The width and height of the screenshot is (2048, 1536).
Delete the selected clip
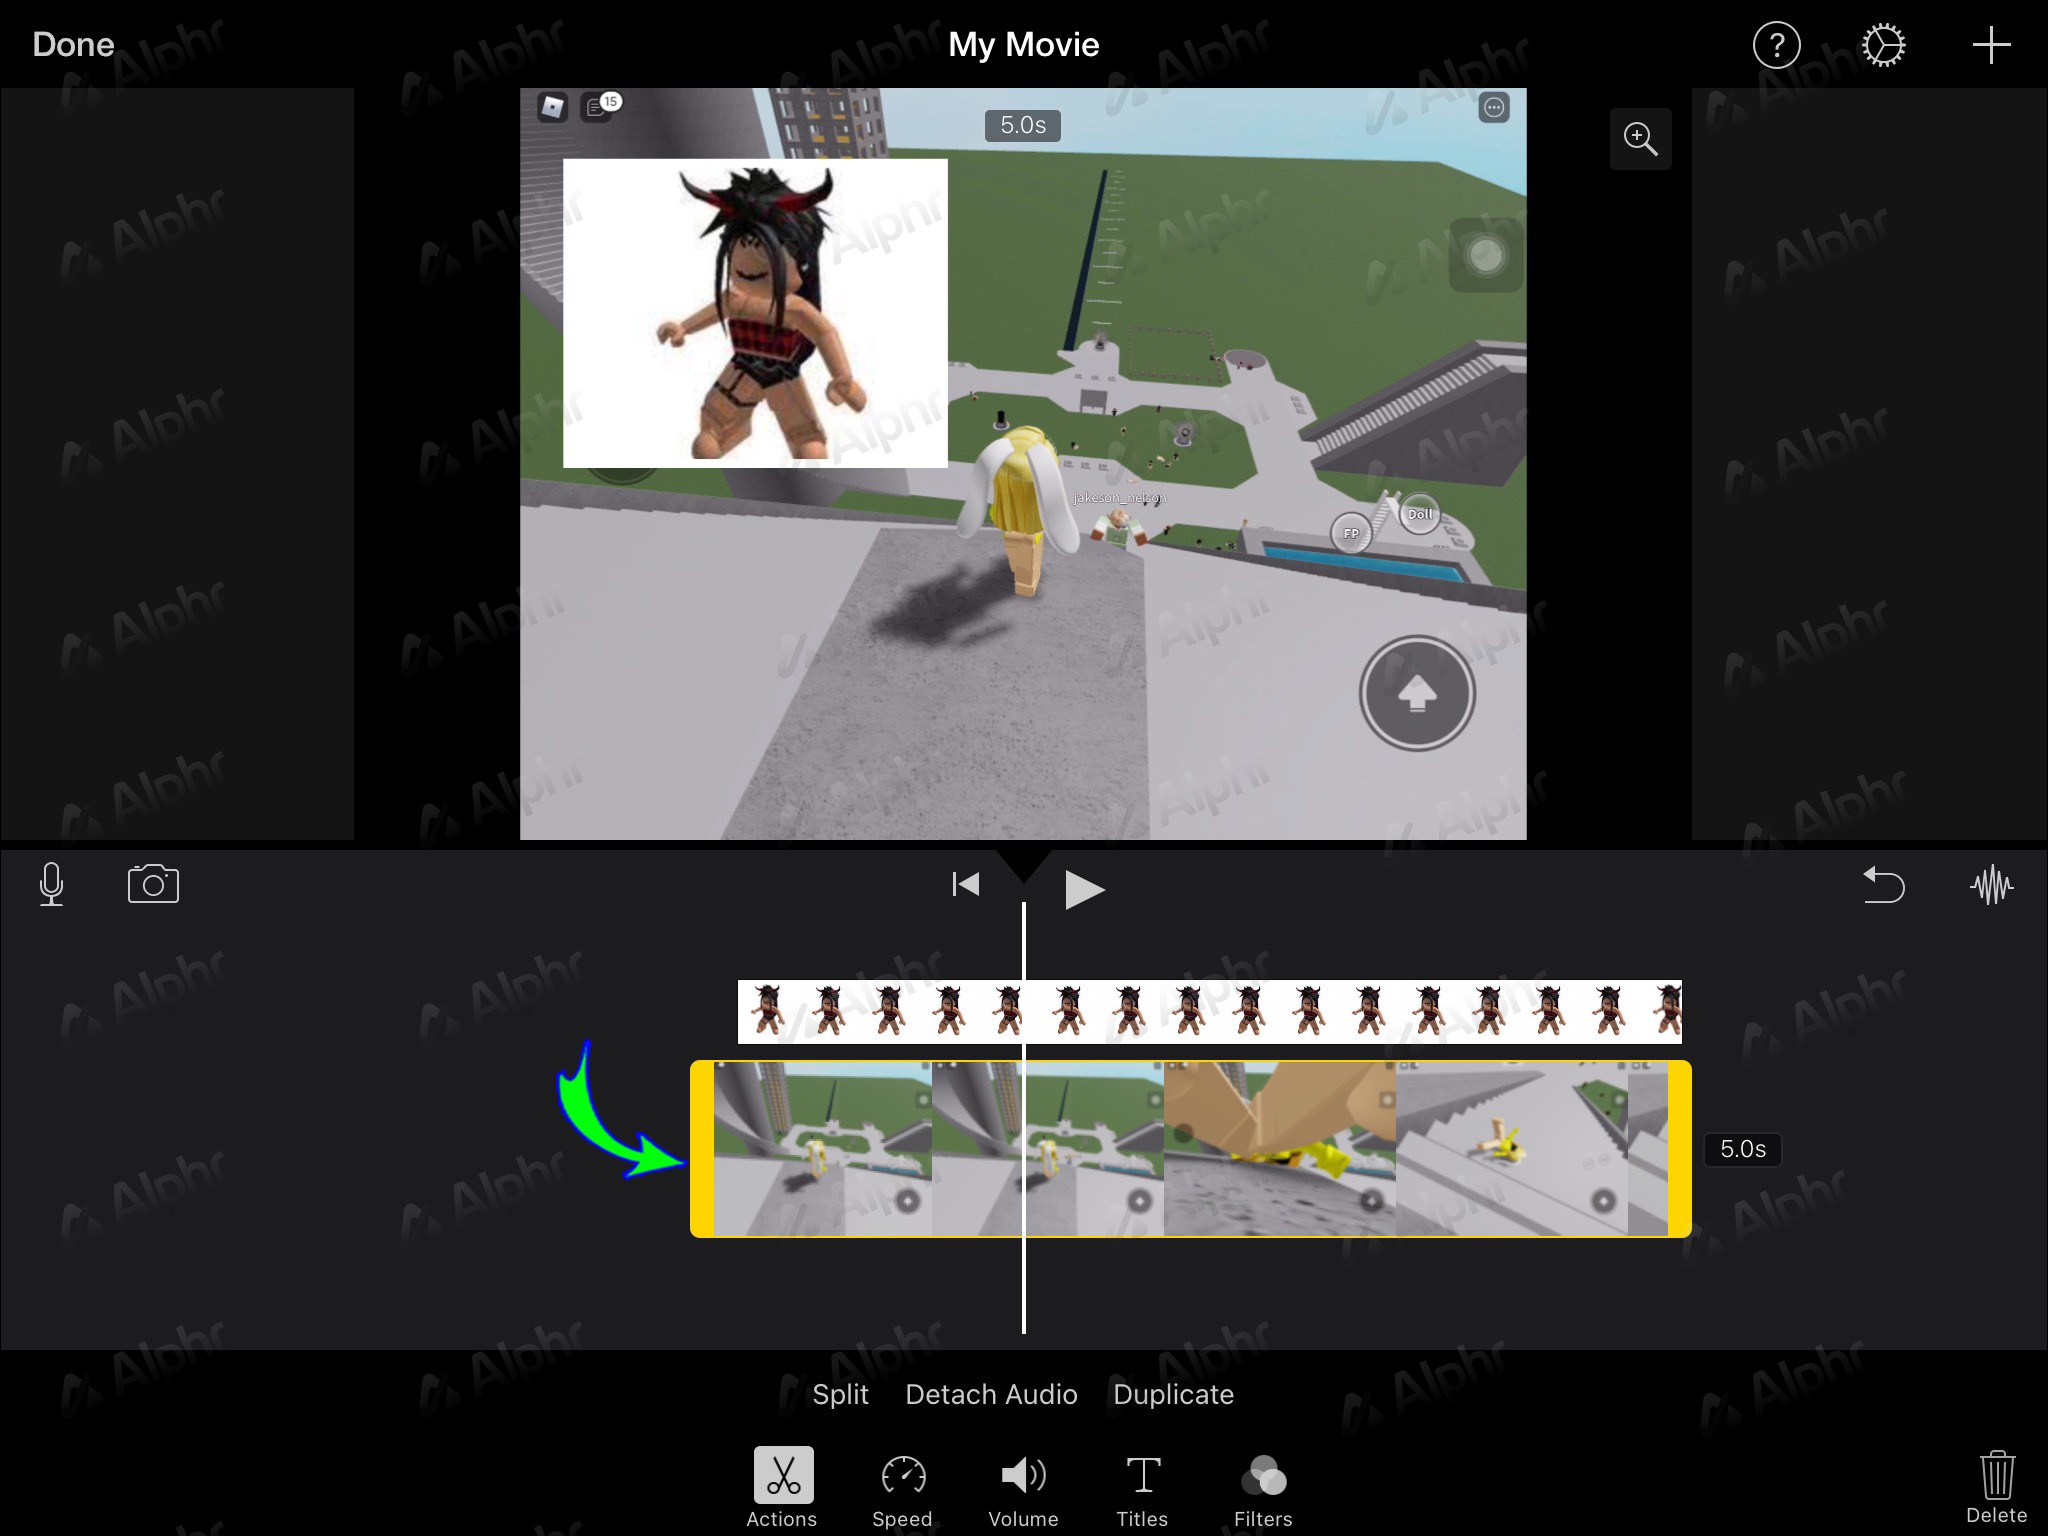[1996, 1487]
